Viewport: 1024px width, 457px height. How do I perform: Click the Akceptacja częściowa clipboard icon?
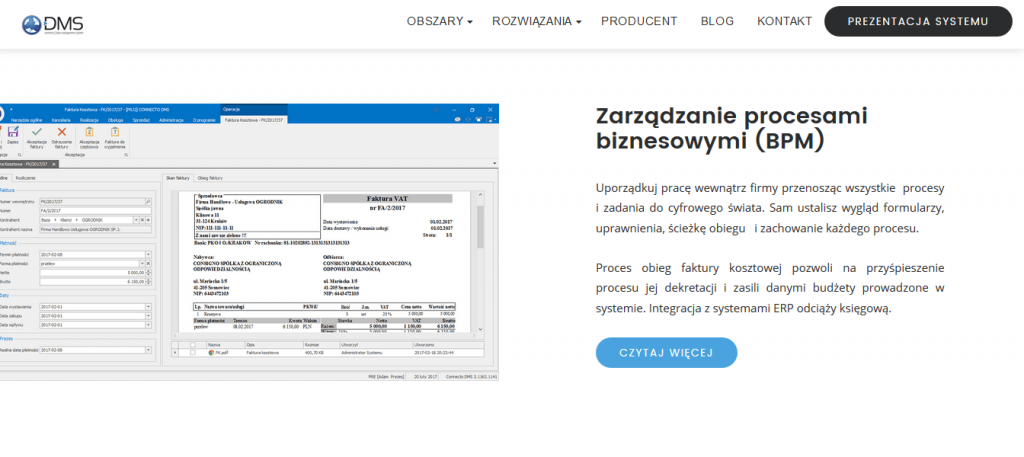coord(89,134)
